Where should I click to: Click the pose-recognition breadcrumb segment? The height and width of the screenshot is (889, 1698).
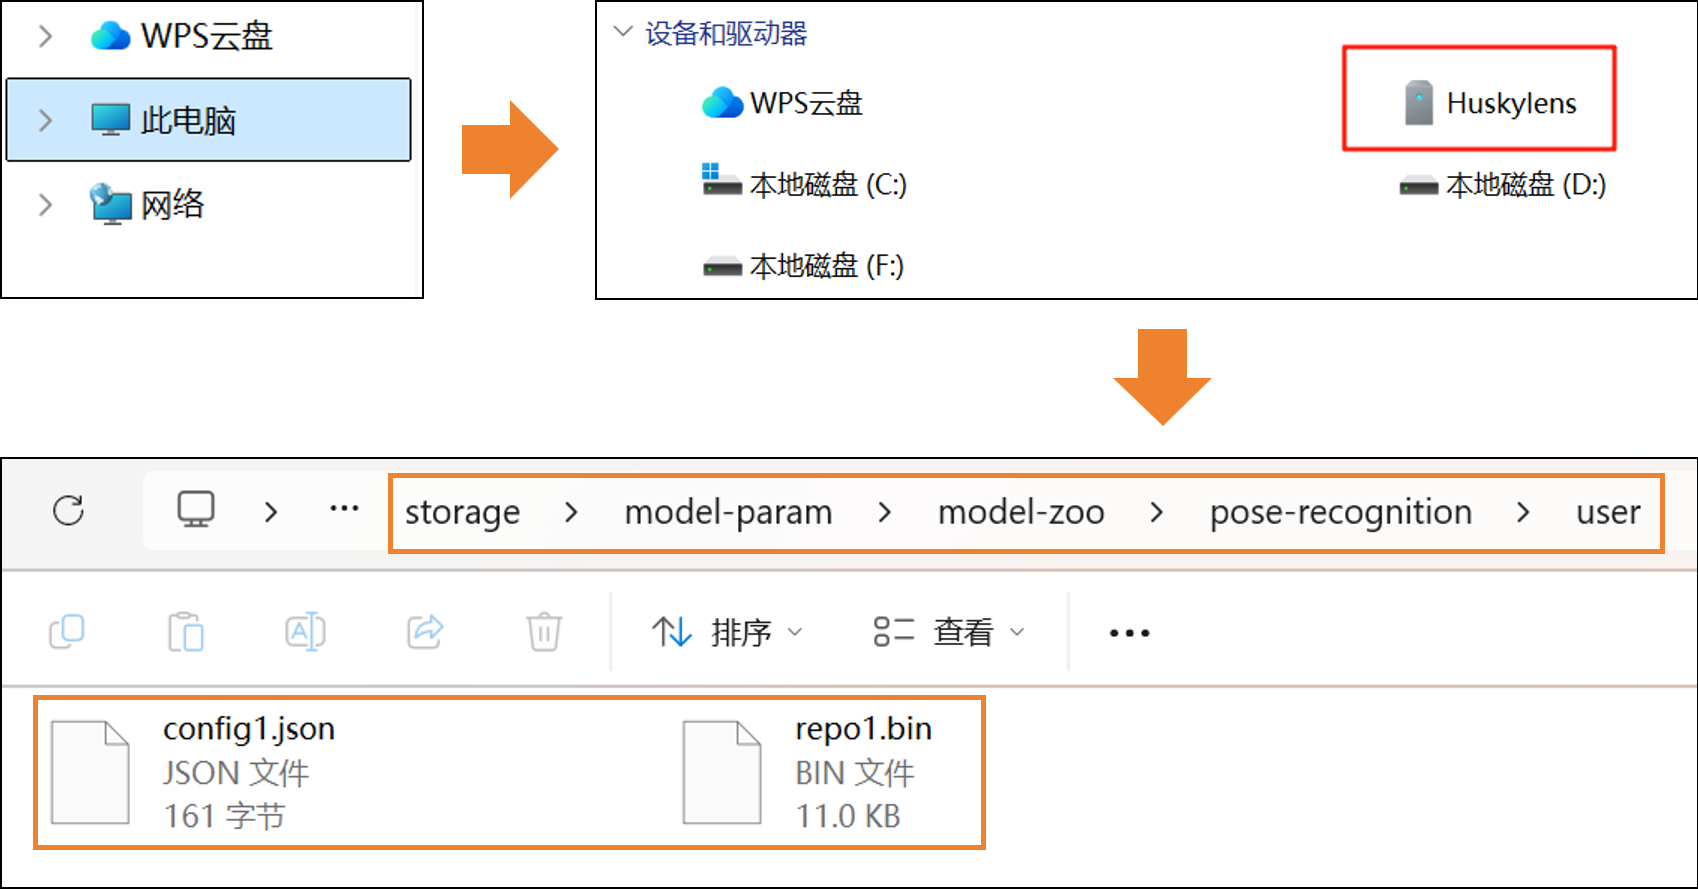(1340, 512)
